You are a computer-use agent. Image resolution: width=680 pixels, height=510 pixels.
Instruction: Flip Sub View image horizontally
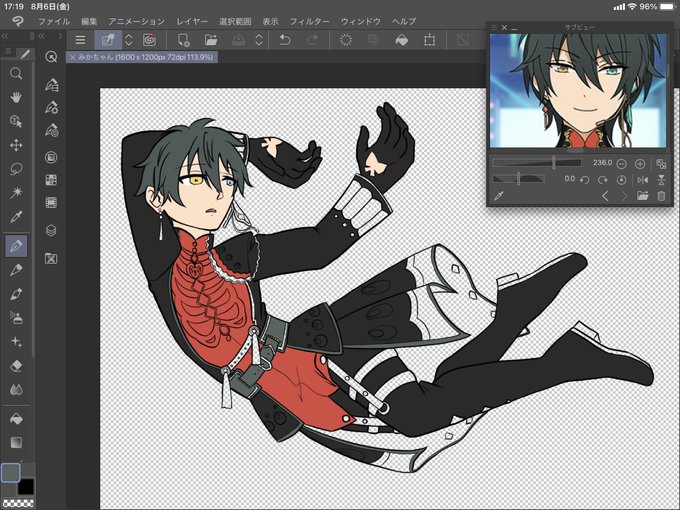643,180
